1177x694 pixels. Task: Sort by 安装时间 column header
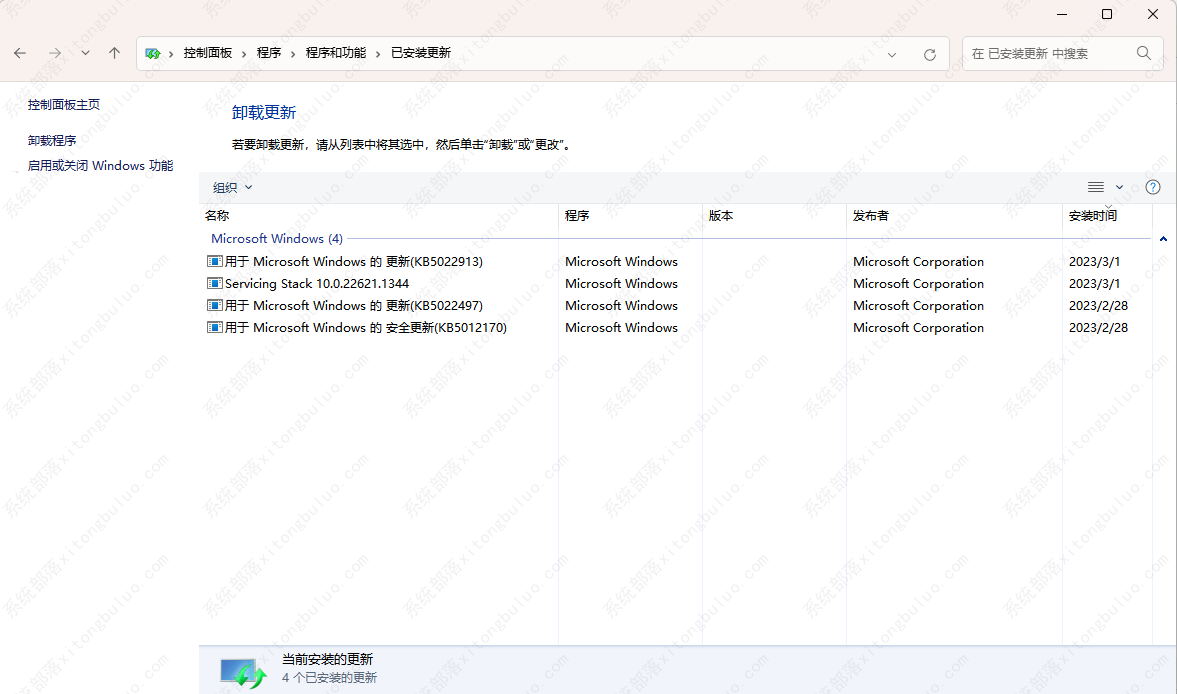pos(1093,216)
